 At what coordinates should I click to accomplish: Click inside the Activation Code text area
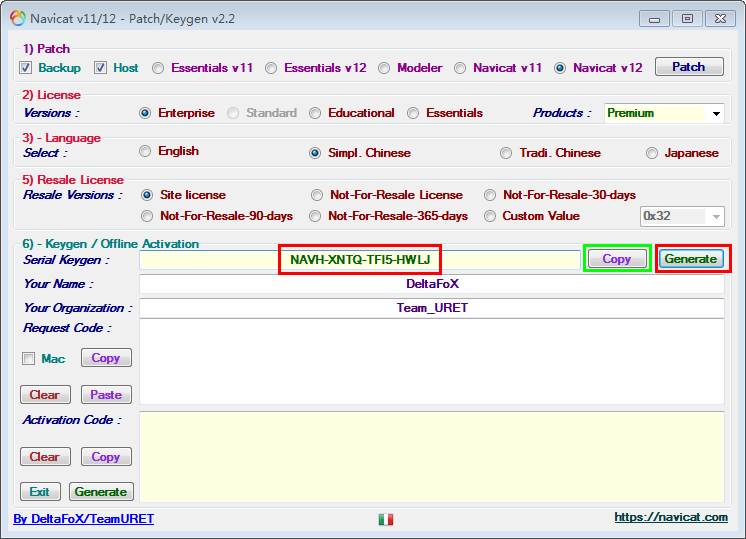(x=432, y=457)
